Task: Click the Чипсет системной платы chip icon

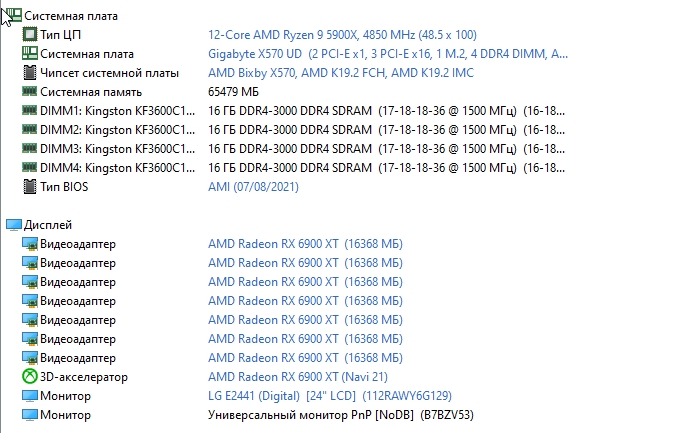Action: [29, 73]
